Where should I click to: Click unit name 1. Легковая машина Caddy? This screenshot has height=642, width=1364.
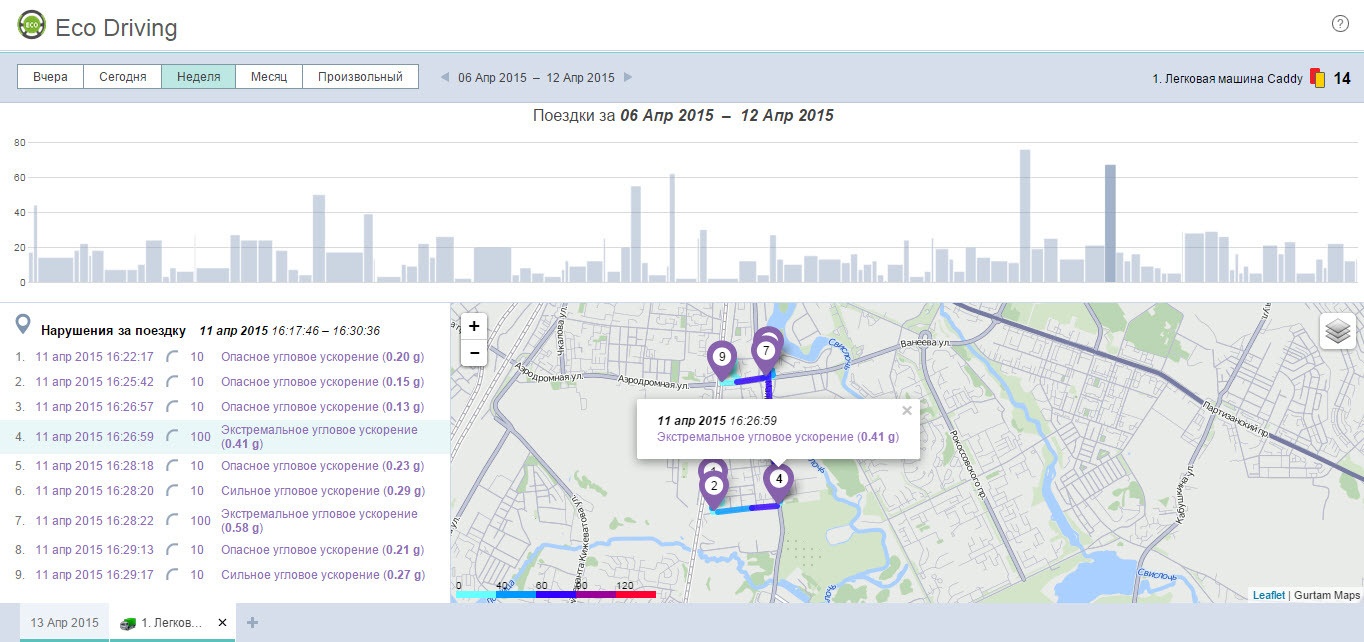[1227, 78]
